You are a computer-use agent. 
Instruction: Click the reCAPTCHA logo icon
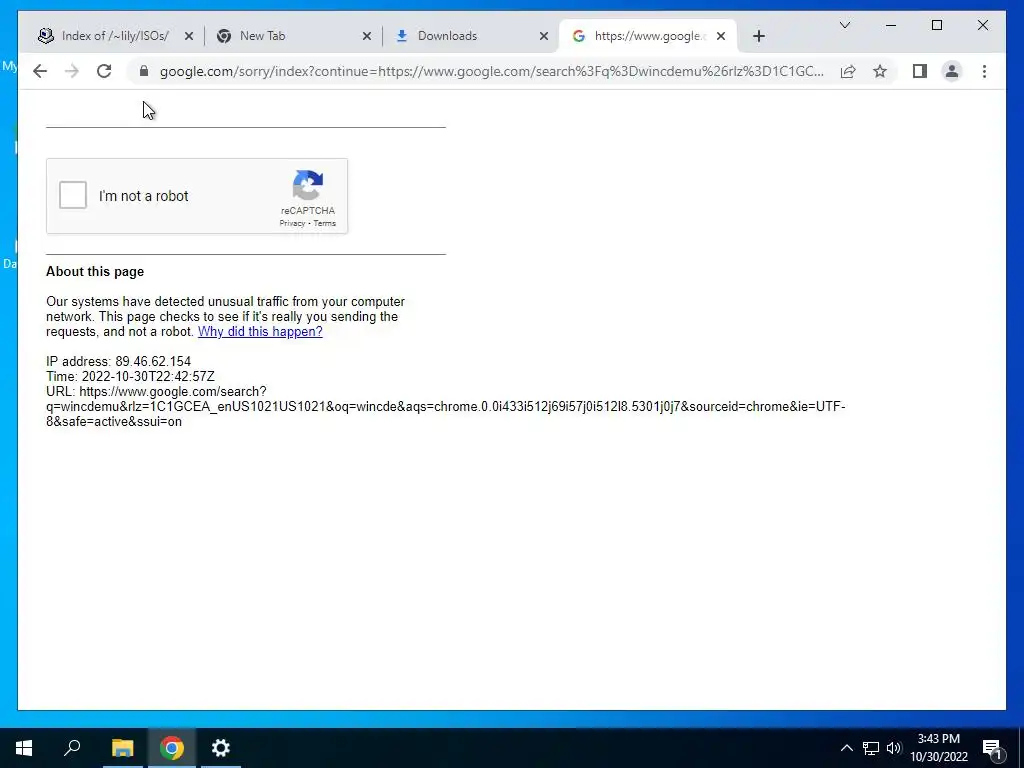click(308, 185)
